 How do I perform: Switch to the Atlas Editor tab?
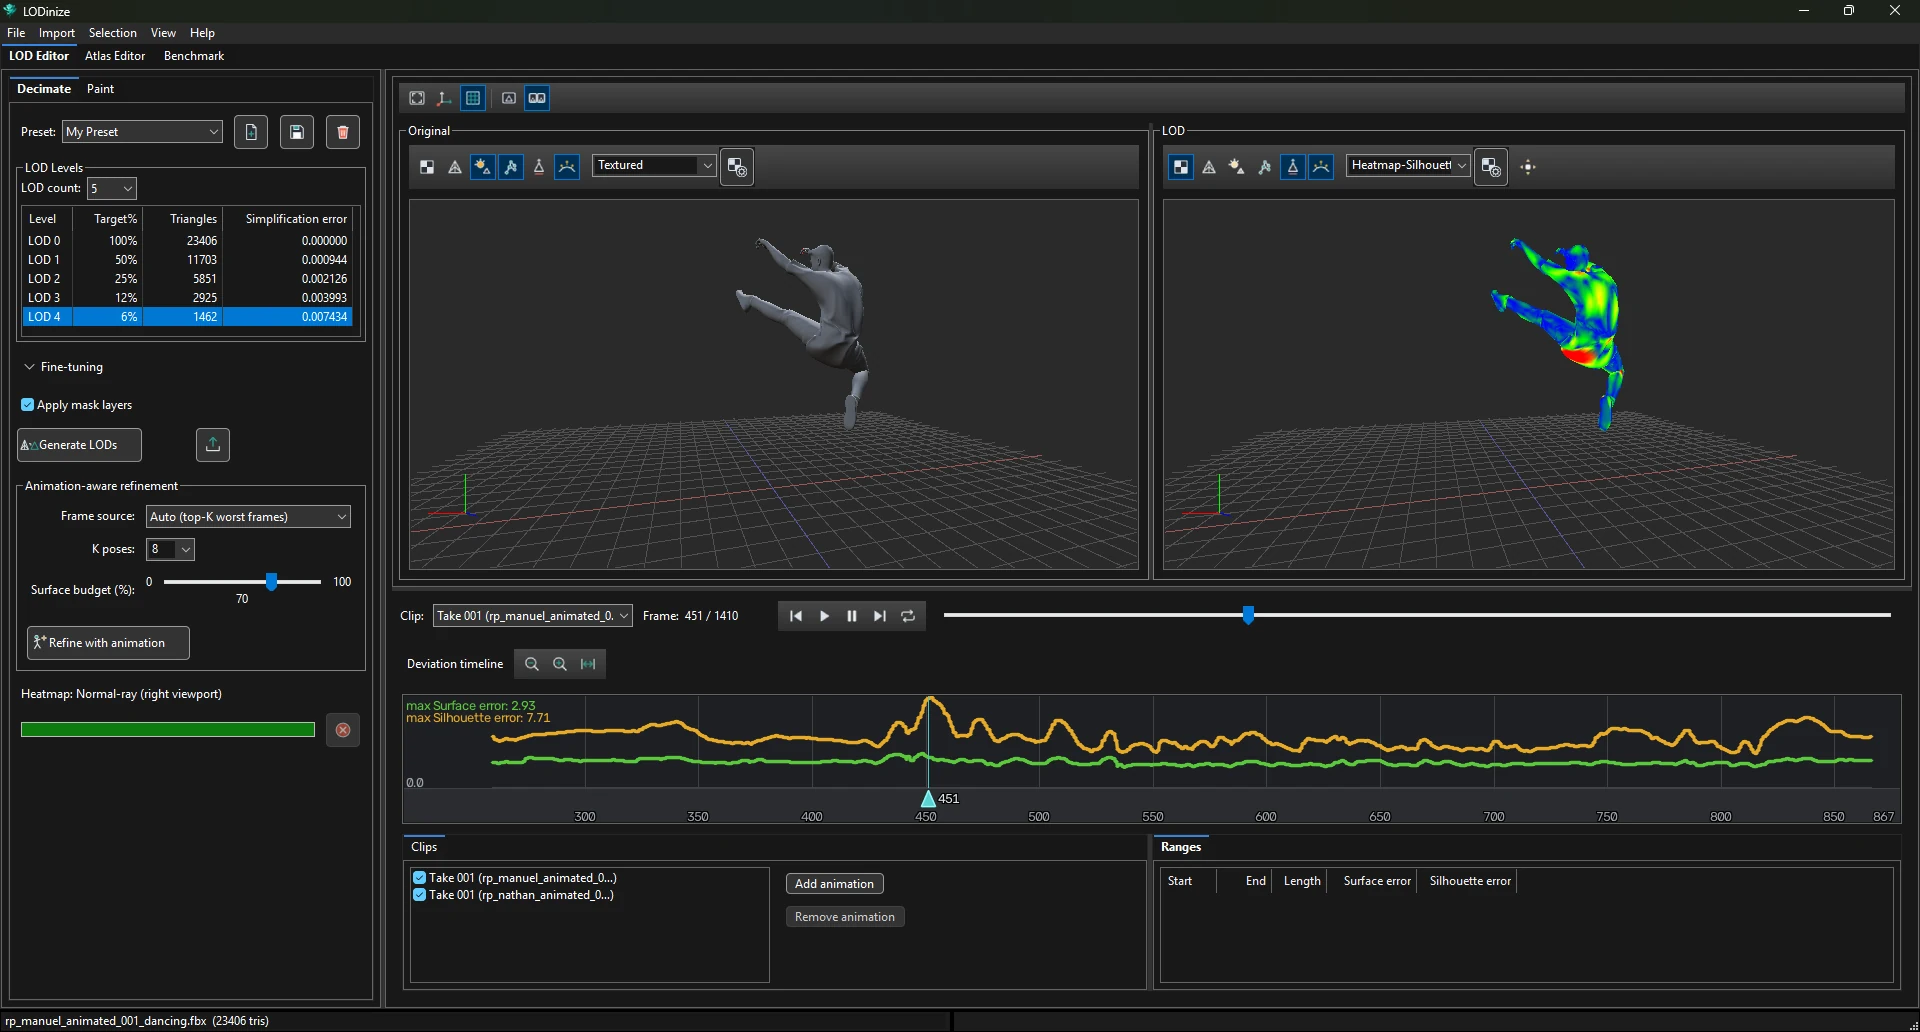[x=115, y=56]
